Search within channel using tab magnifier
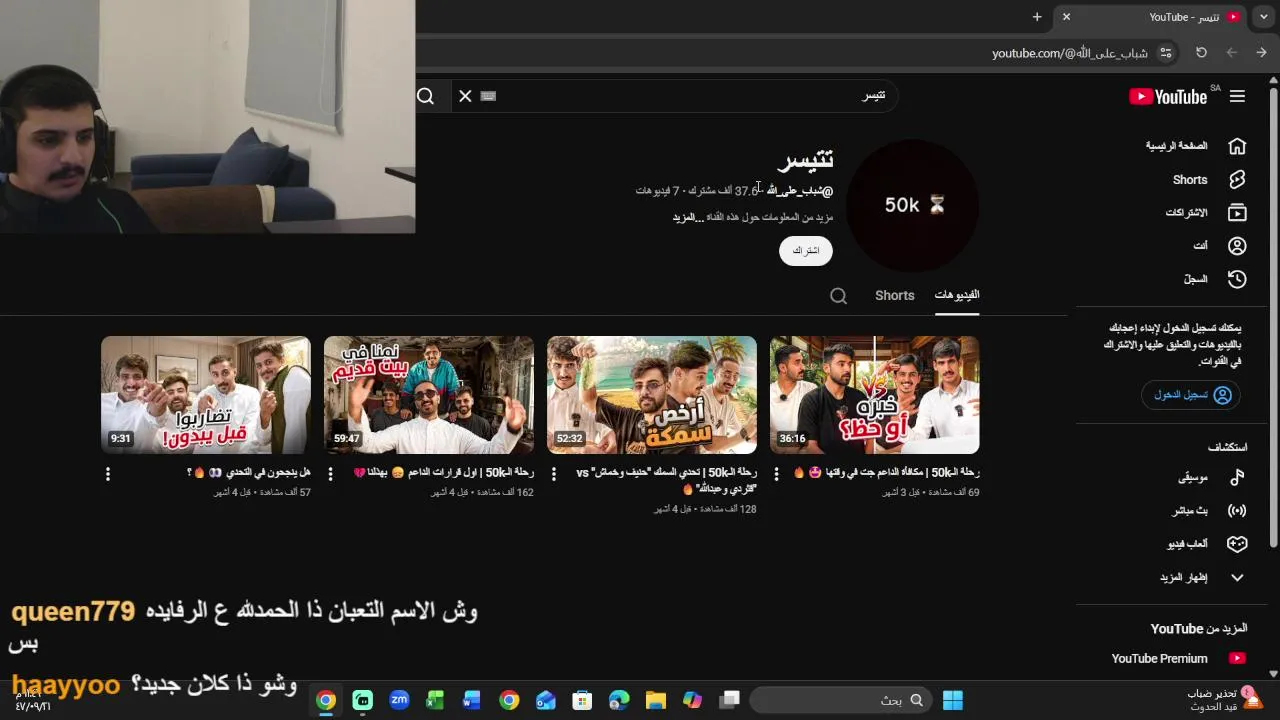Image resolution: width=1280 pixels, height=720 pixels. point(839,296)
